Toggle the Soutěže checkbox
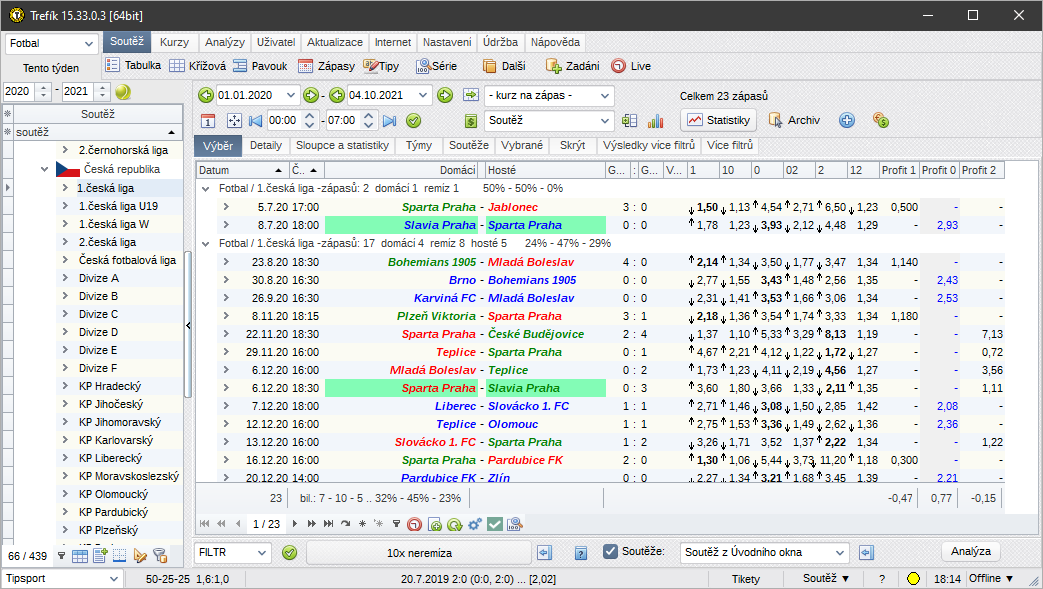The image size is (1043, 589). [x=610, y=551]
